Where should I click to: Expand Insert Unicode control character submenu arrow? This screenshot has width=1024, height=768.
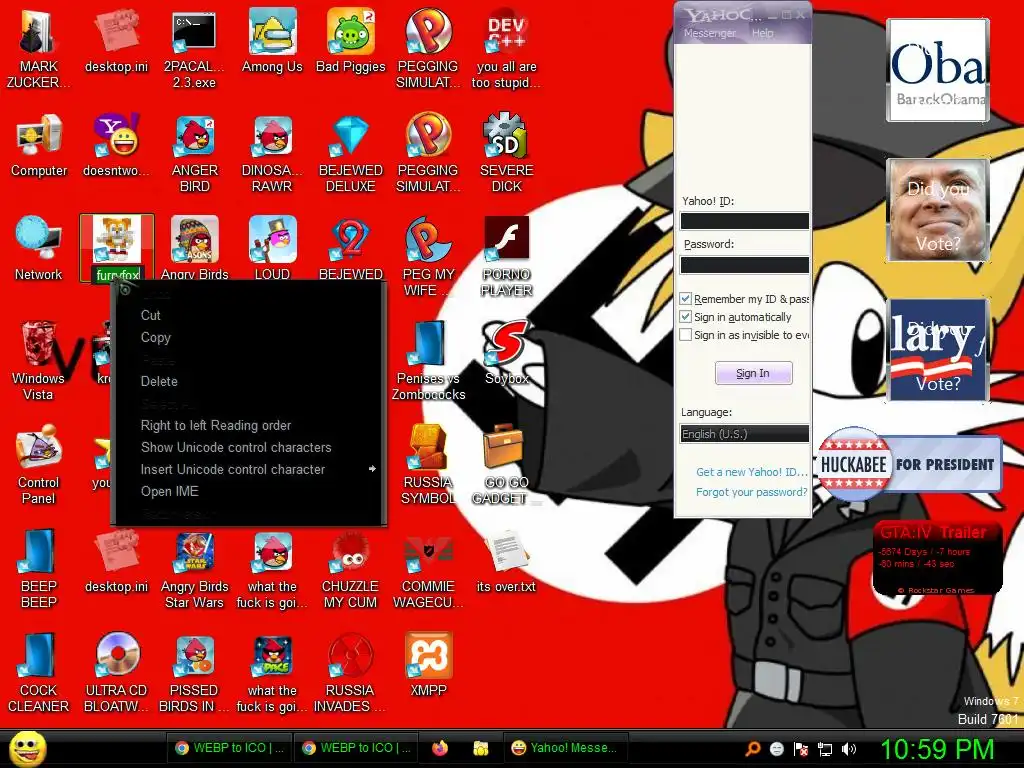(372, 469)
